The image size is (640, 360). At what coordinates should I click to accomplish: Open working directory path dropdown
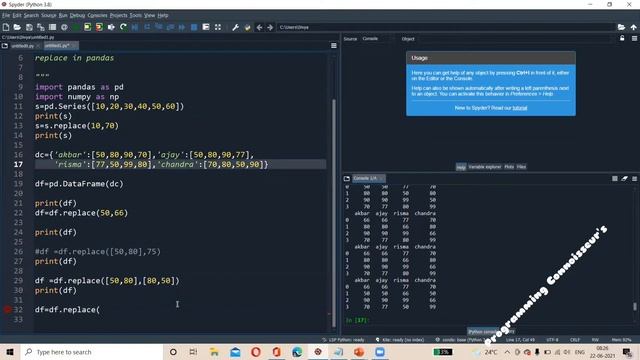coord(446,27)
